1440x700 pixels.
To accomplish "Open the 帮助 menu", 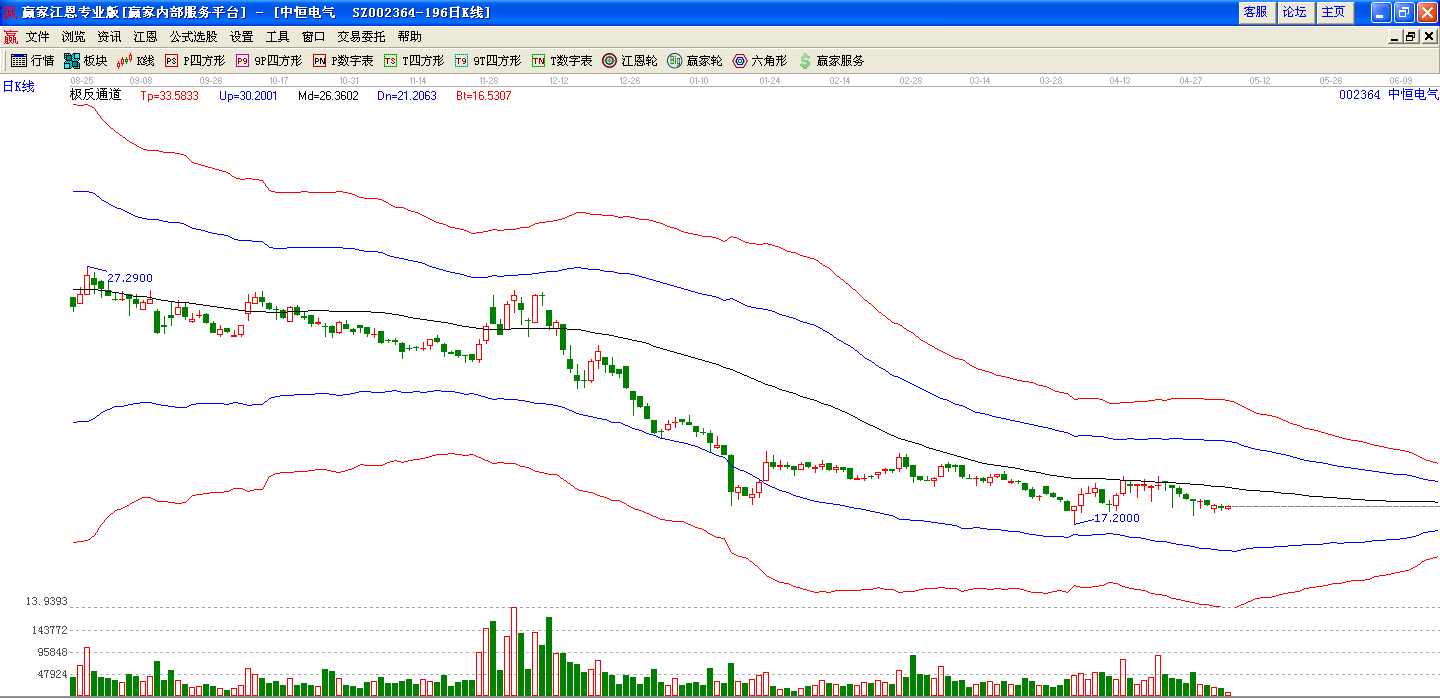I will click(x=409, y=37).
